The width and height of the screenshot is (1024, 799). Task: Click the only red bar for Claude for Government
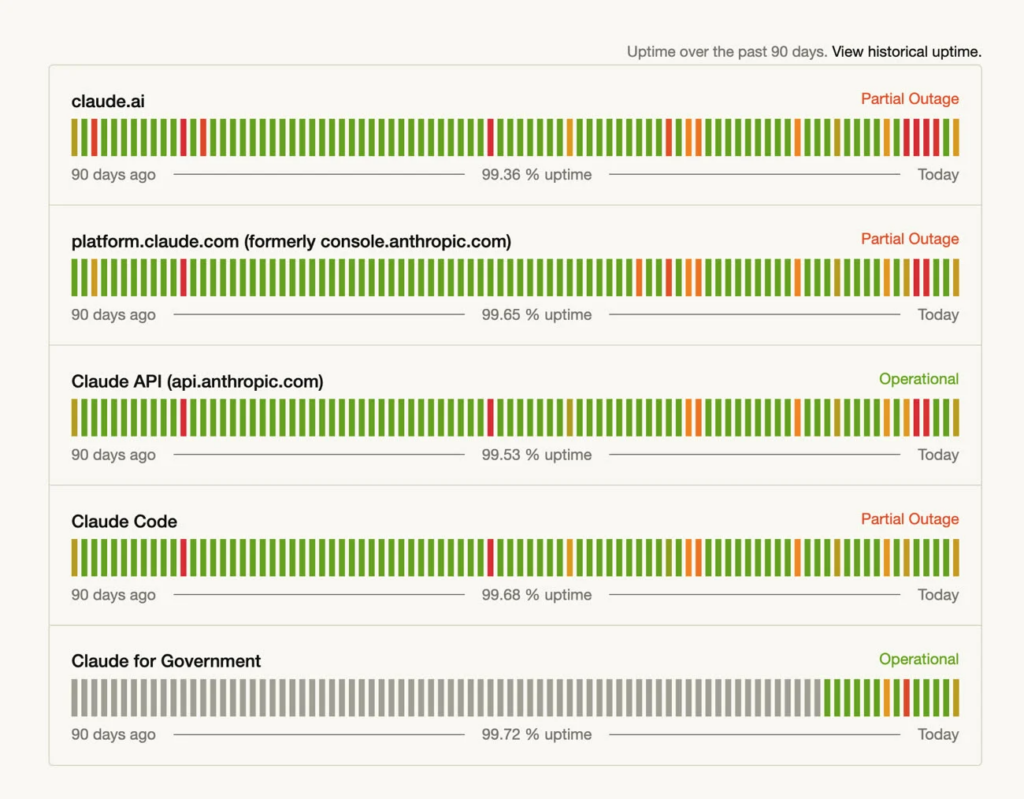906,697
